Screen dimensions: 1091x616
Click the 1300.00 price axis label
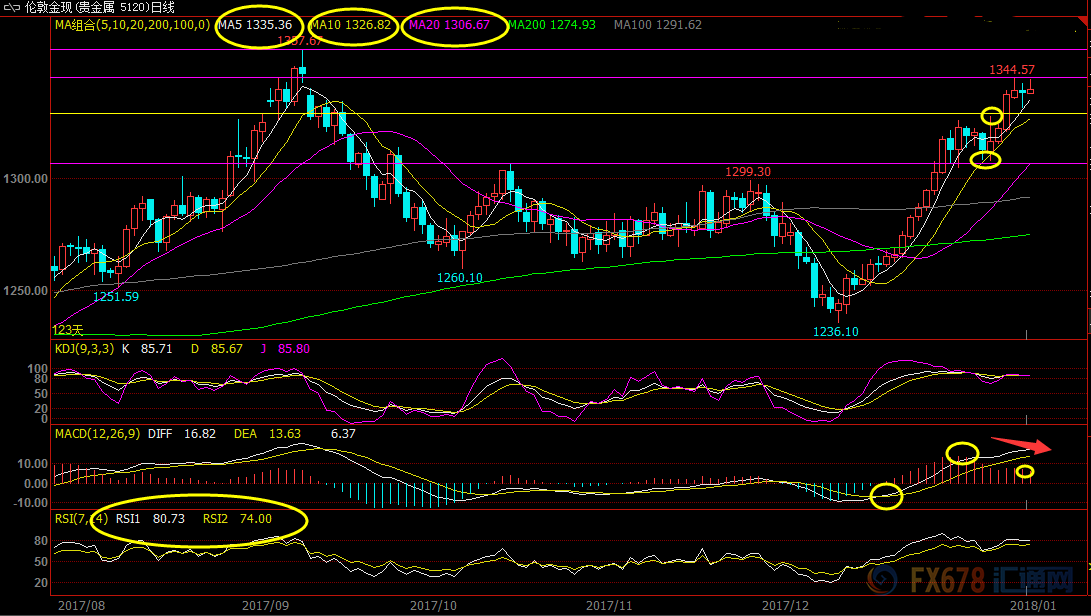(x=26, y=179)
